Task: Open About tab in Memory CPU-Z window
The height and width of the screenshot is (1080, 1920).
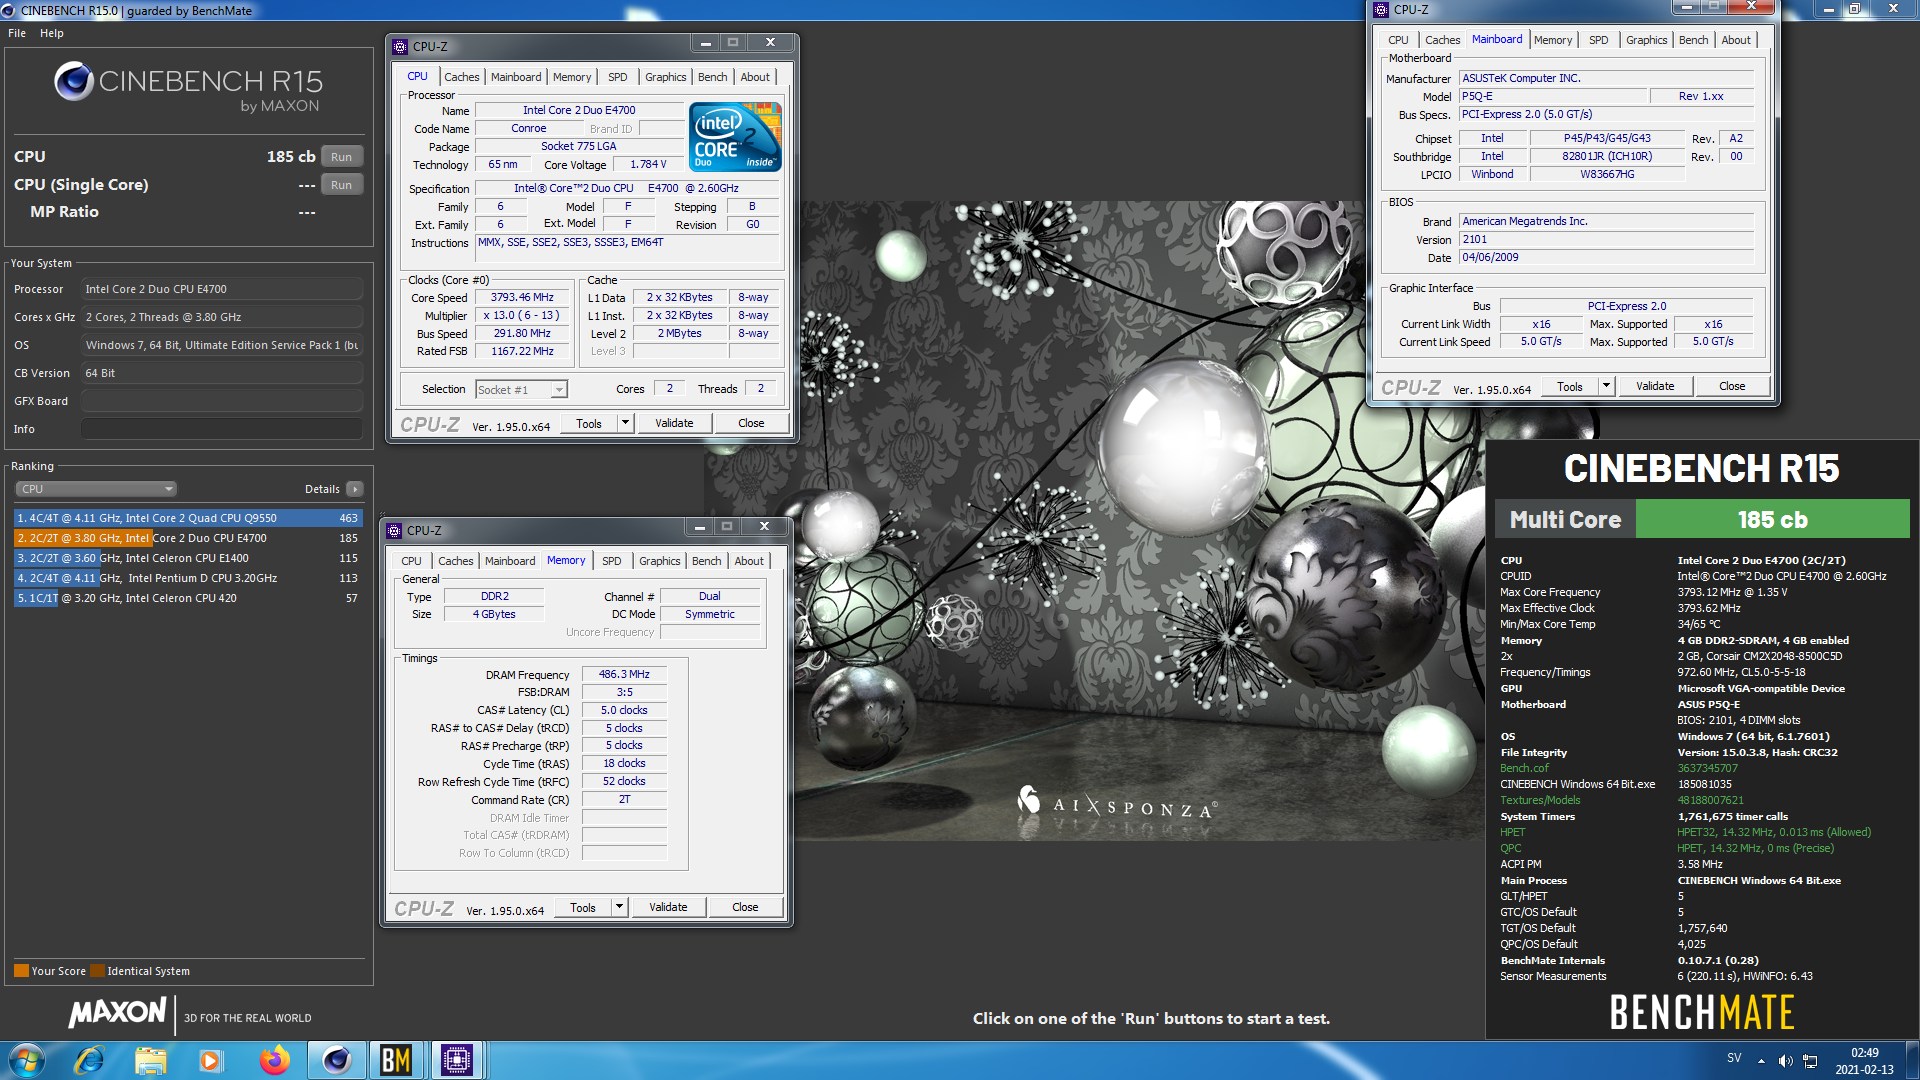Action: [x=749, y=561]
